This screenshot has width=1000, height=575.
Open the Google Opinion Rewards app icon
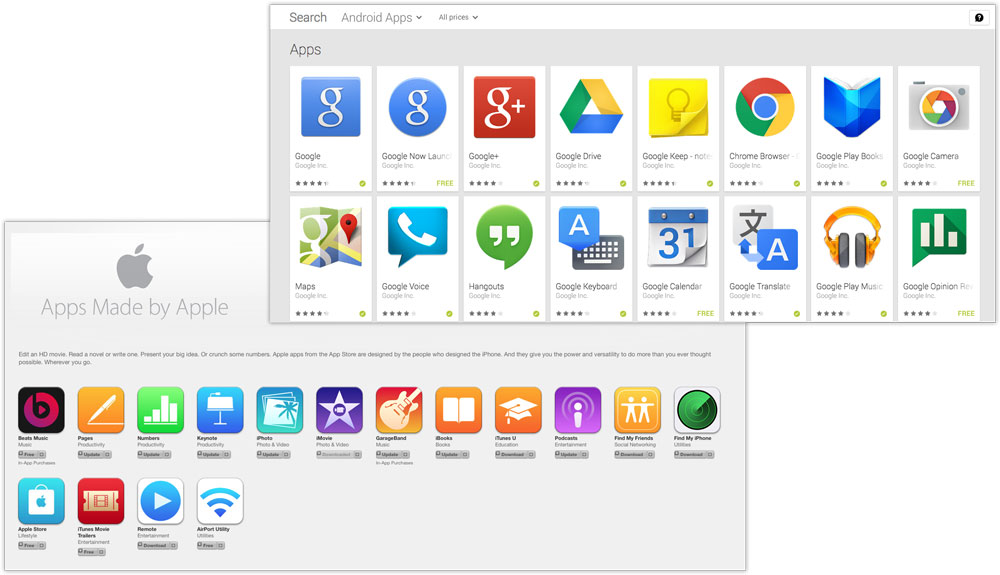(939, 237)
